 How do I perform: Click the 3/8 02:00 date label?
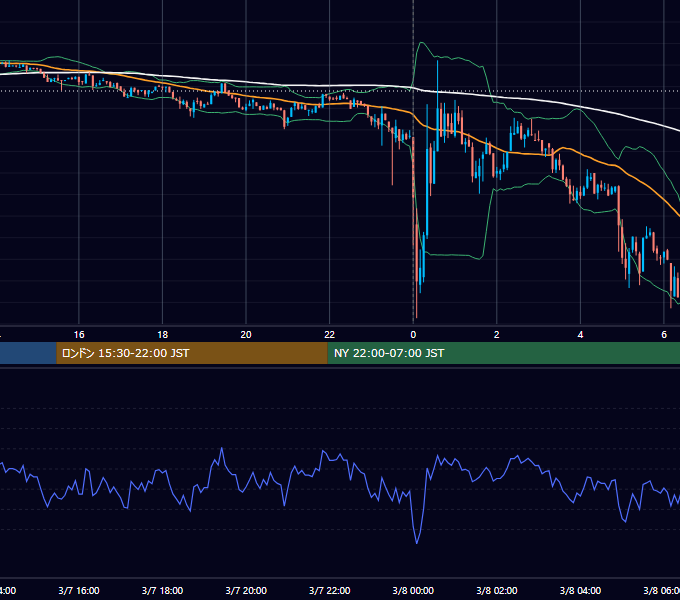(x=497, y=590)
